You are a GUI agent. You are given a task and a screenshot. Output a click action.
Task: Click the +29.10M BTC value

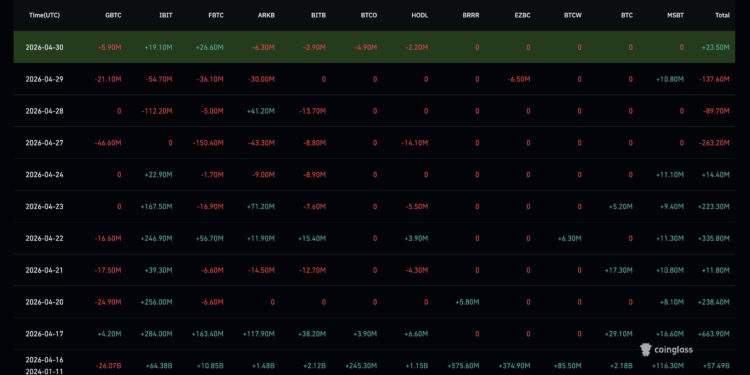[618, 334]
